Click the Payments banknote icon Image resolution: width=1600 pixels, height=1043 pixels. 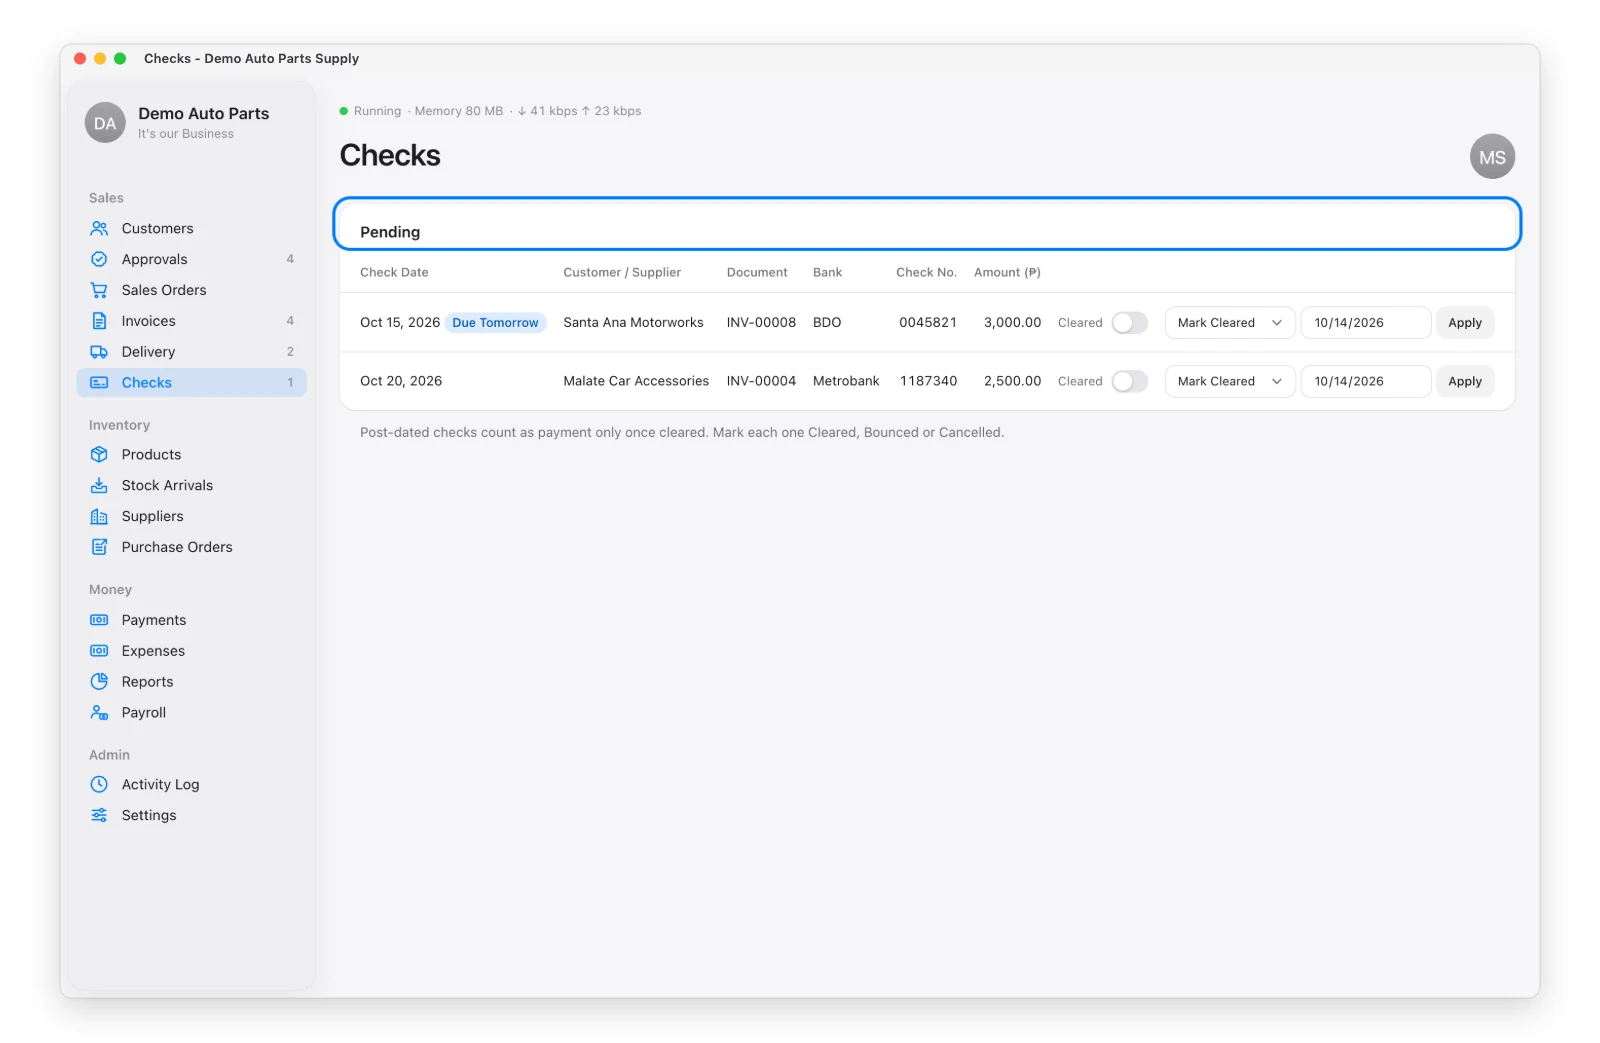tap(99, 620)
